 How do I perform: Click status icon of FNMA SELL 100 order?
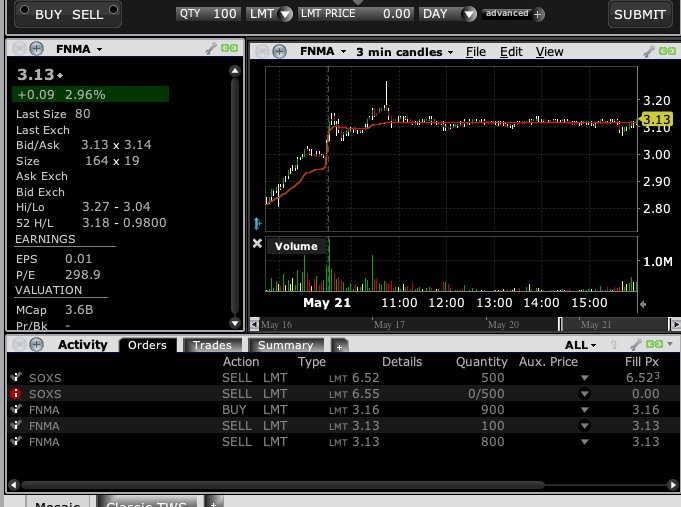point(16,425)
